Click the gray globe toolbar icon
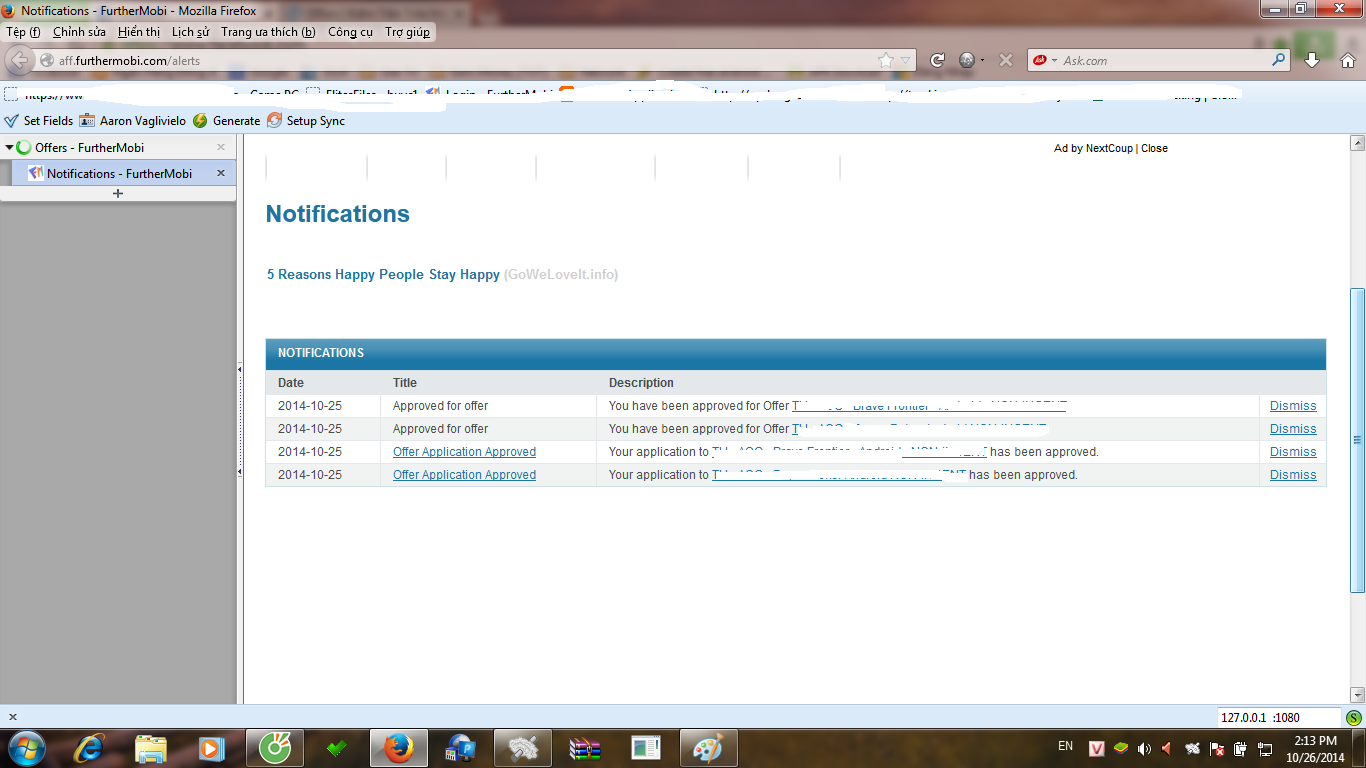The height and width of the screenshot is (768, 1366). 966,60
